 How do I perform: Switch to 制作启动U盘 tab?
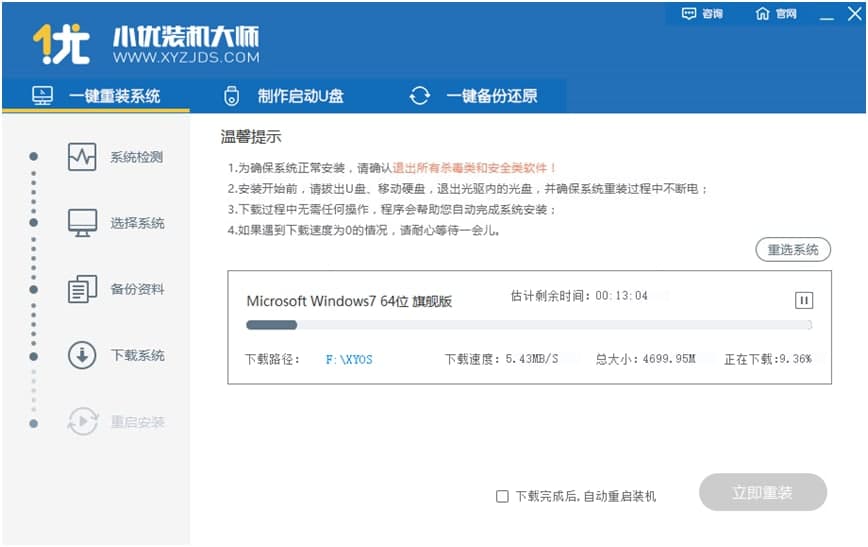coord(284,96)
